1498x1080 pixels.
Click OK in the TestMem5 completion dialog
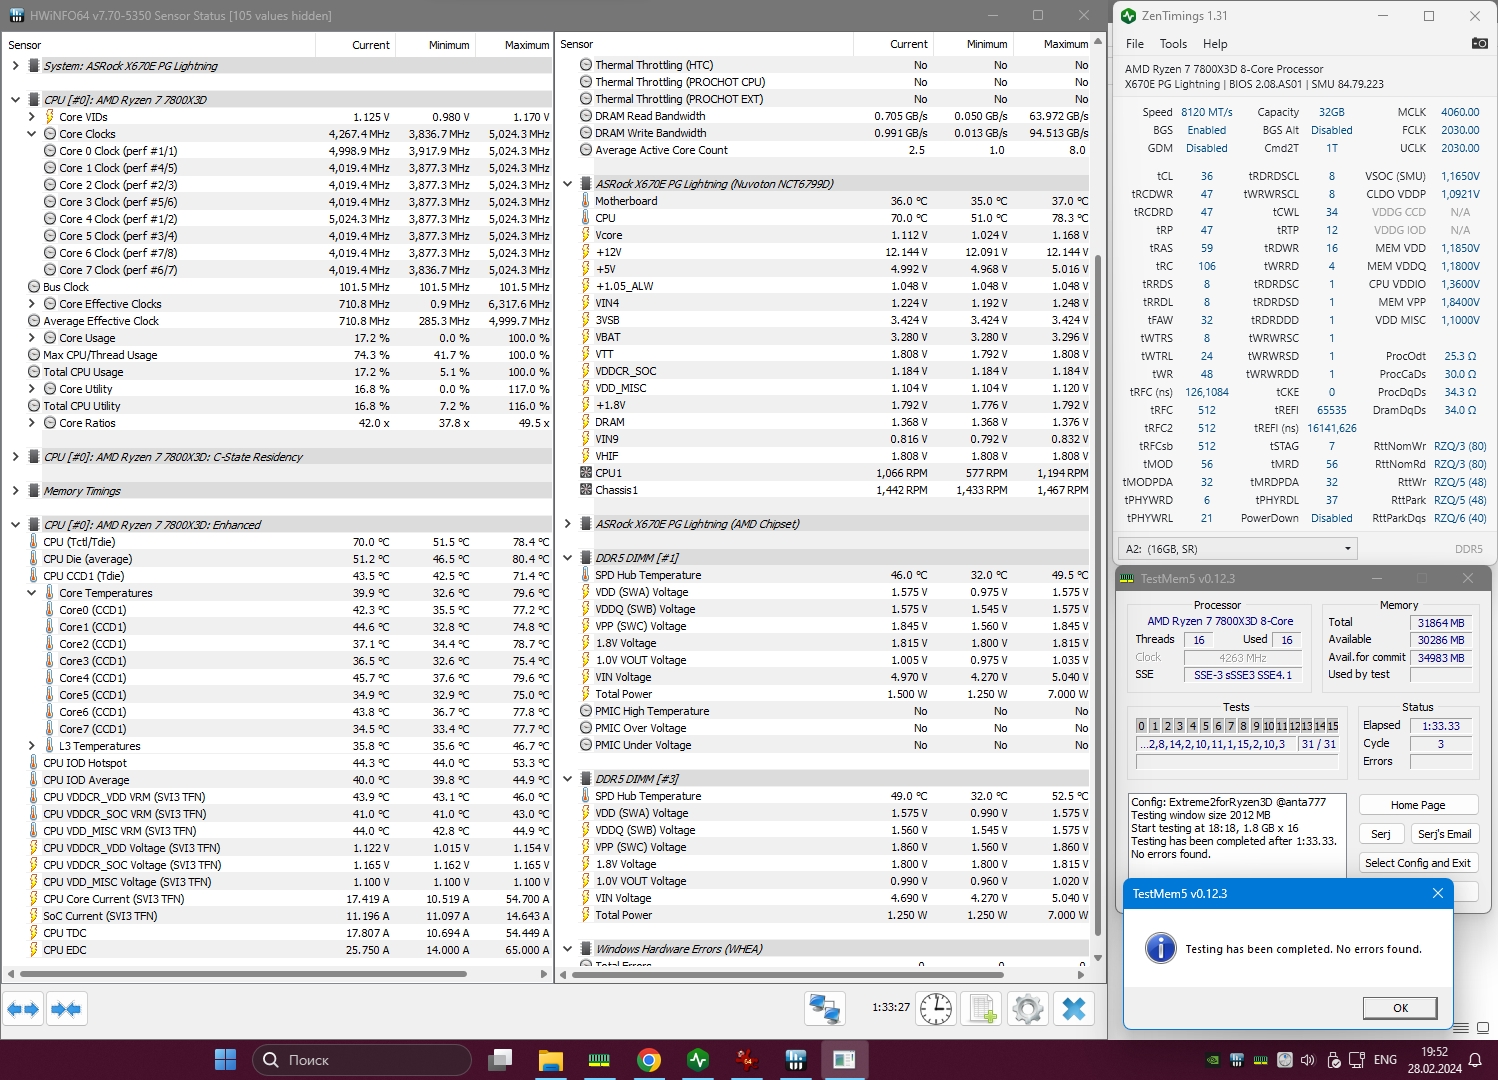tap(1400, 1008)
